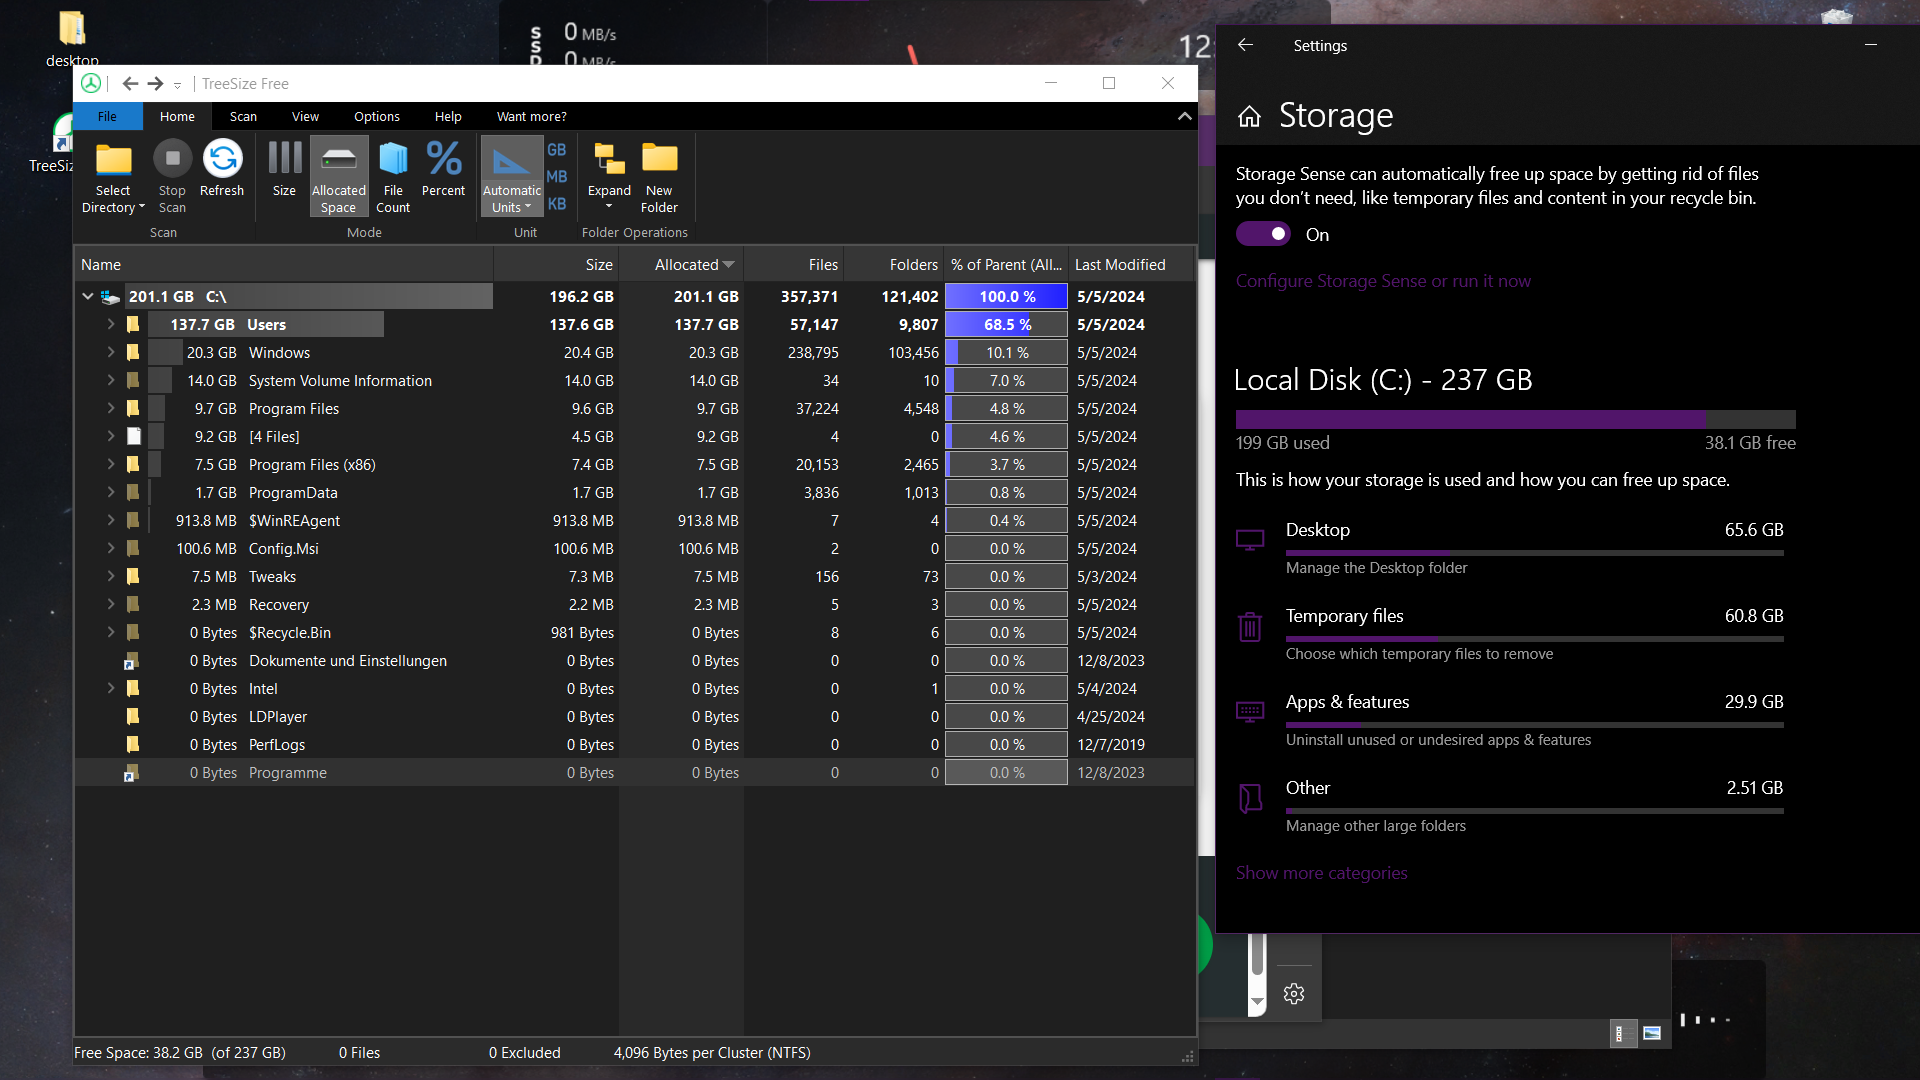Sort by Name column header

tap(284, 264)
